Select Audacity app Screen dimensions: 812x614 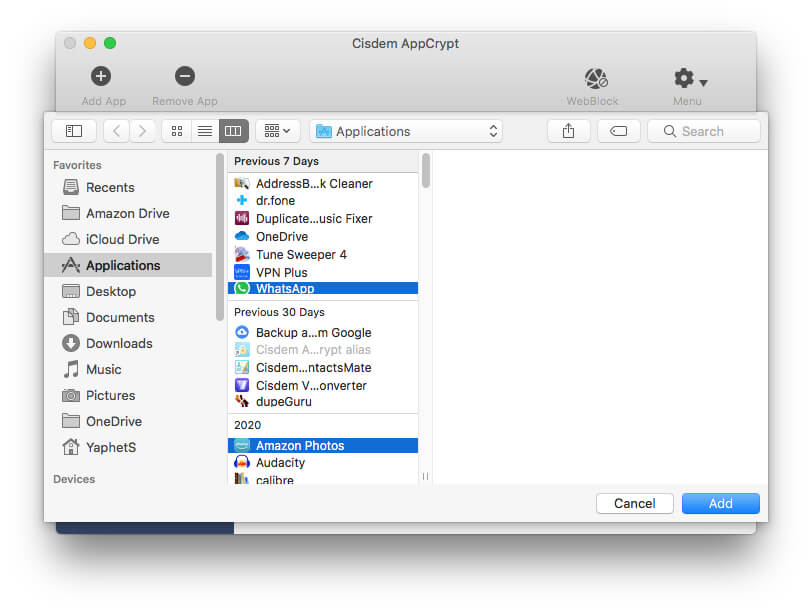(323, 463)
